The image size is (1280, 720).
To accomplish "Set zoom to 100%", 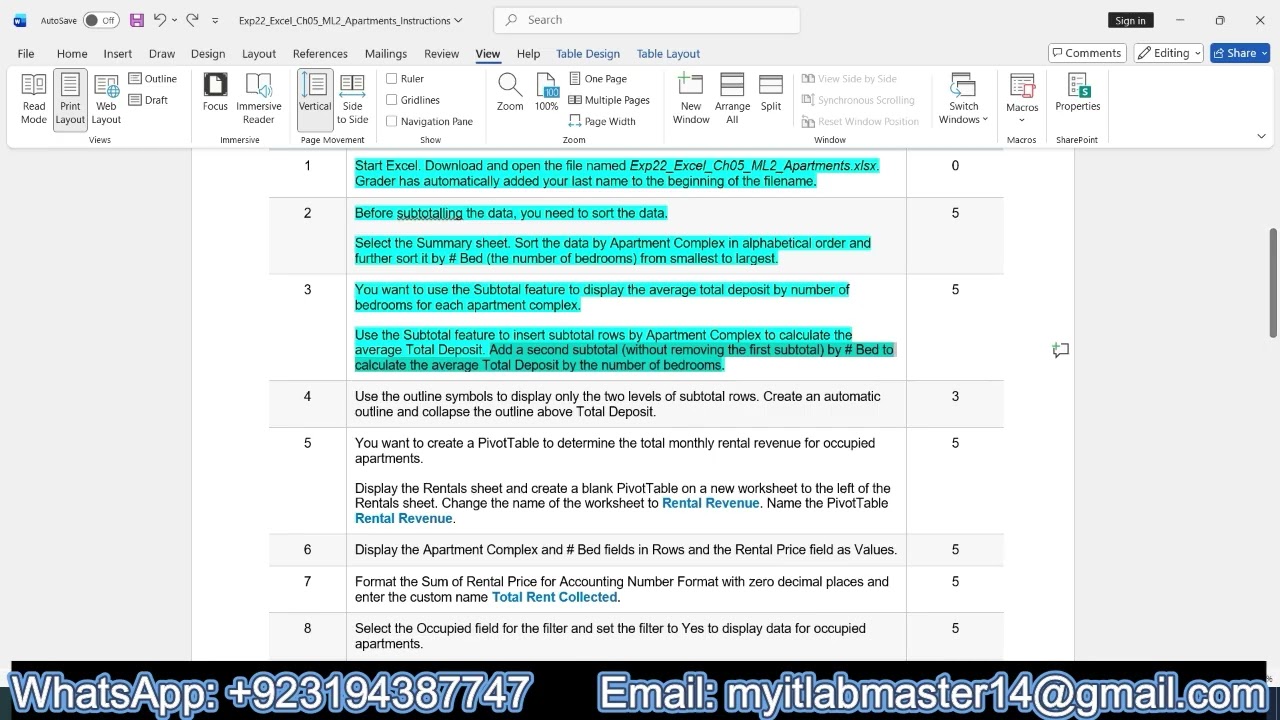I will click(547, 92).
